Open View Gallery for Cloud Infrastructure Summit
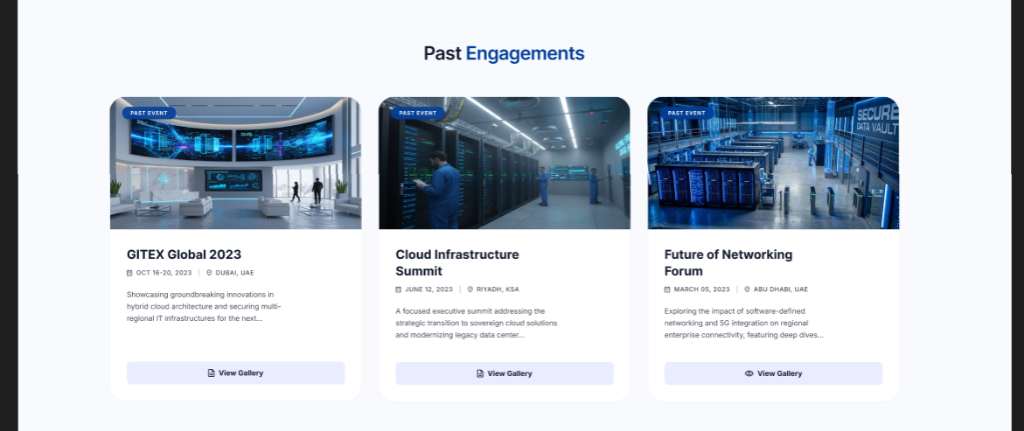 click(504, 374)
